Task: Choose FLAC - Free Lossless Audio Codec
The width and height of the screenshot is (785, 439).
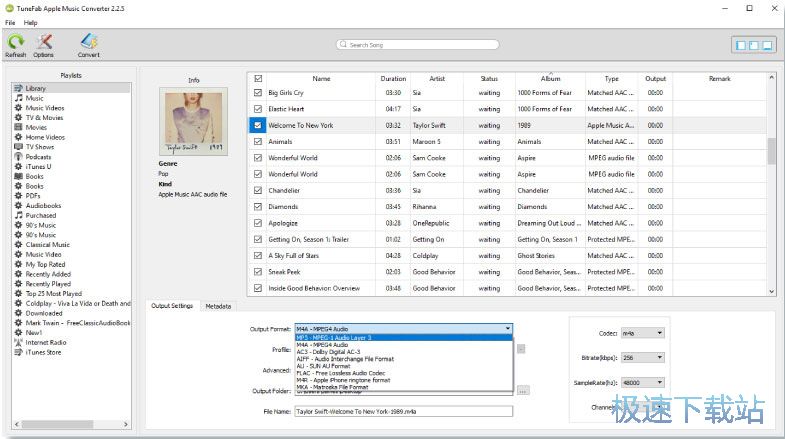Action: tap(404, 373)
